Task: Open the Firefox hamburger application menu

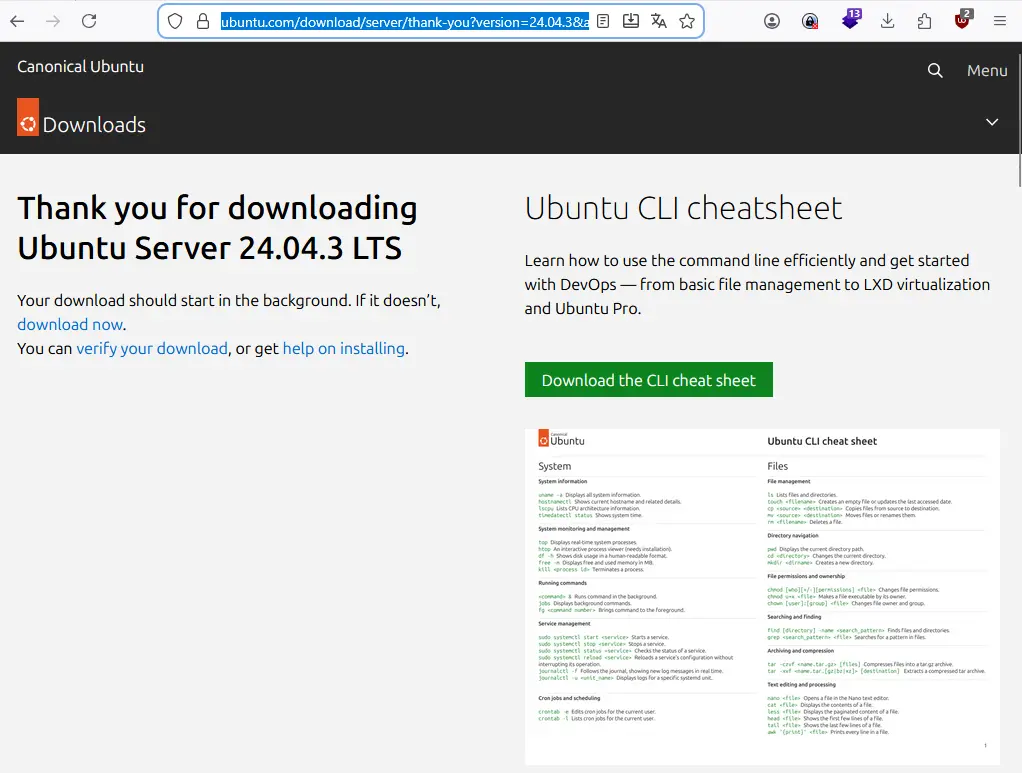Action: pos(999,21)
